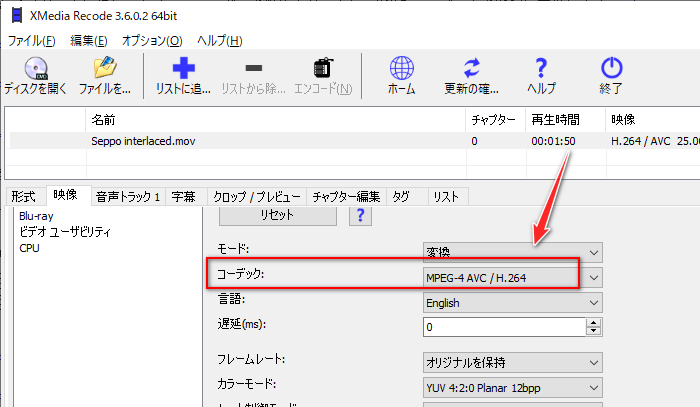The width and height of the screenshot is (700, 407).
Task: Decrease the delay value with down arrow
Action: click(593, 332)
